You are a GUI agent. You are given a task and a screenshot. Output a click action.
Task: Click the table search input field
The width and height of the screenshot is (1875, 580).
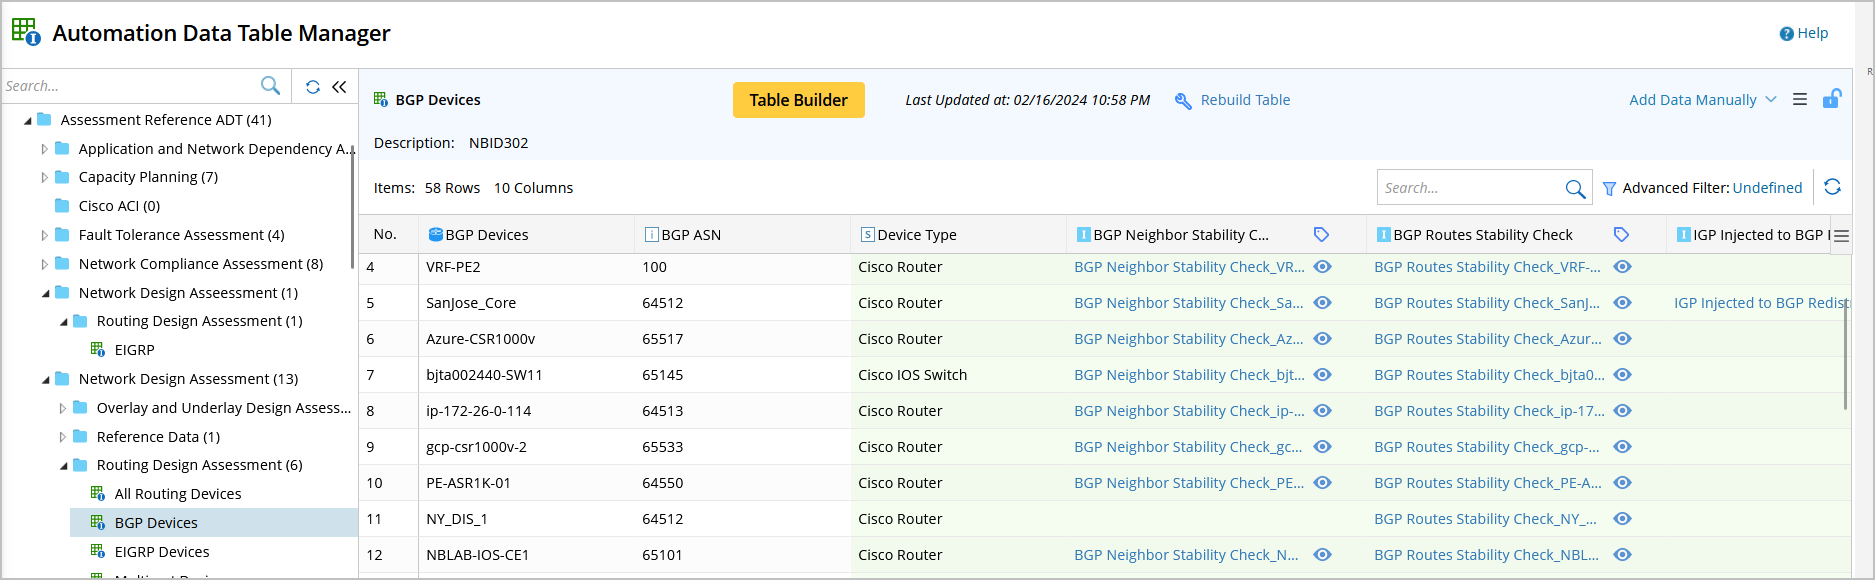pyautogui.click(x=1468, y=188)
